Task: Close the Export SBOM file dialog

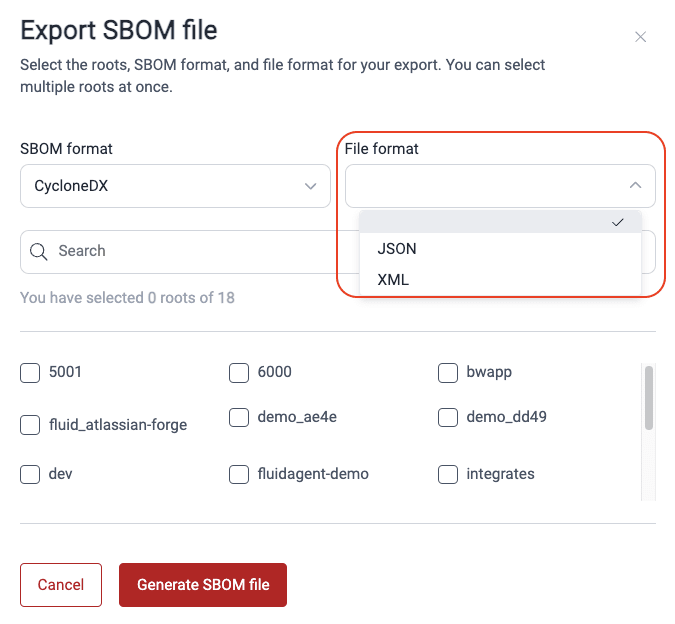Action: pos(640,37)
